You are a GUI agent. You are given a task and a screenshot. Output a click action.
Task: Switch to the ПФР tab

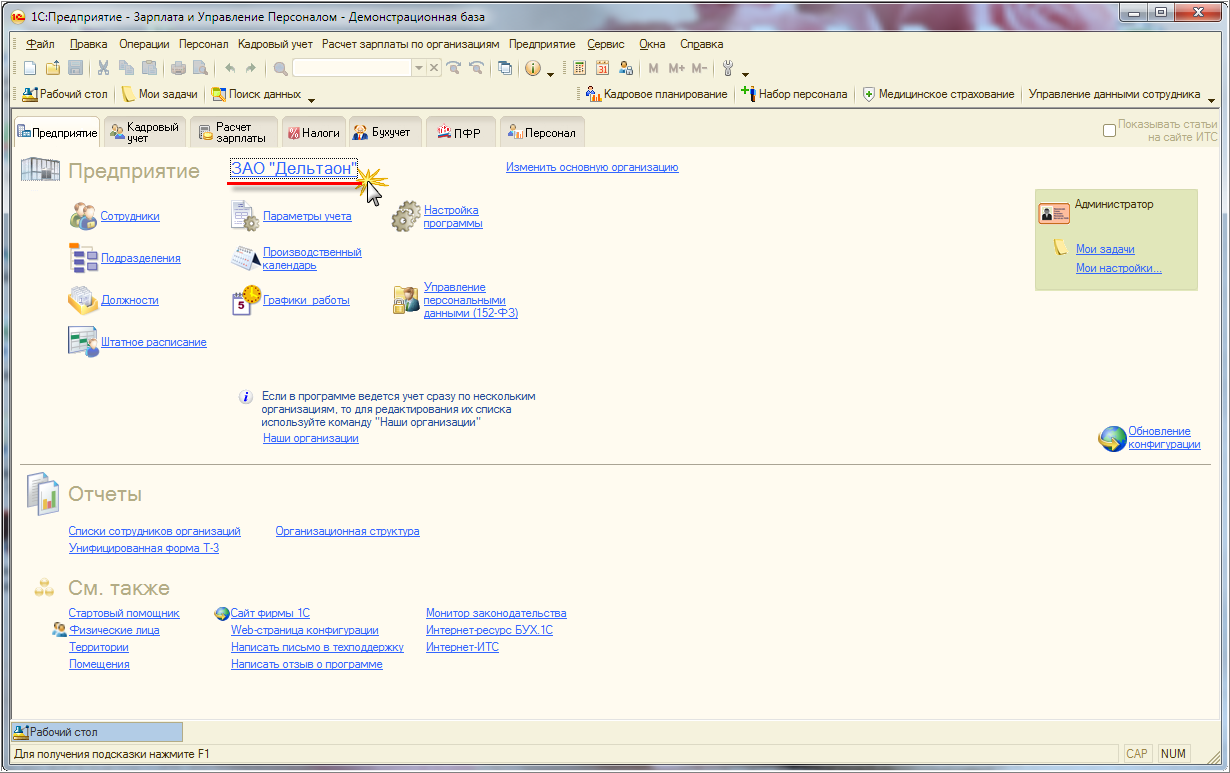point(459,132)
